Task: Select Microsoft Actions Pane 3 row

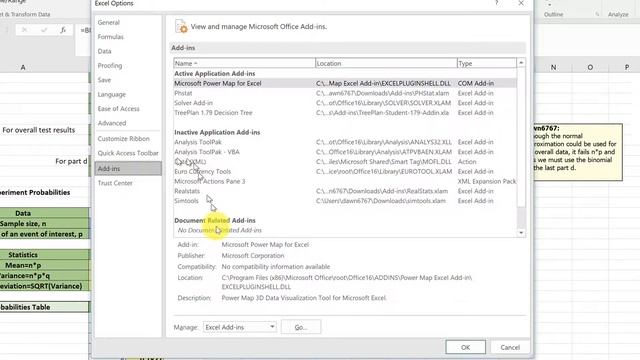Action: (345, 181)
